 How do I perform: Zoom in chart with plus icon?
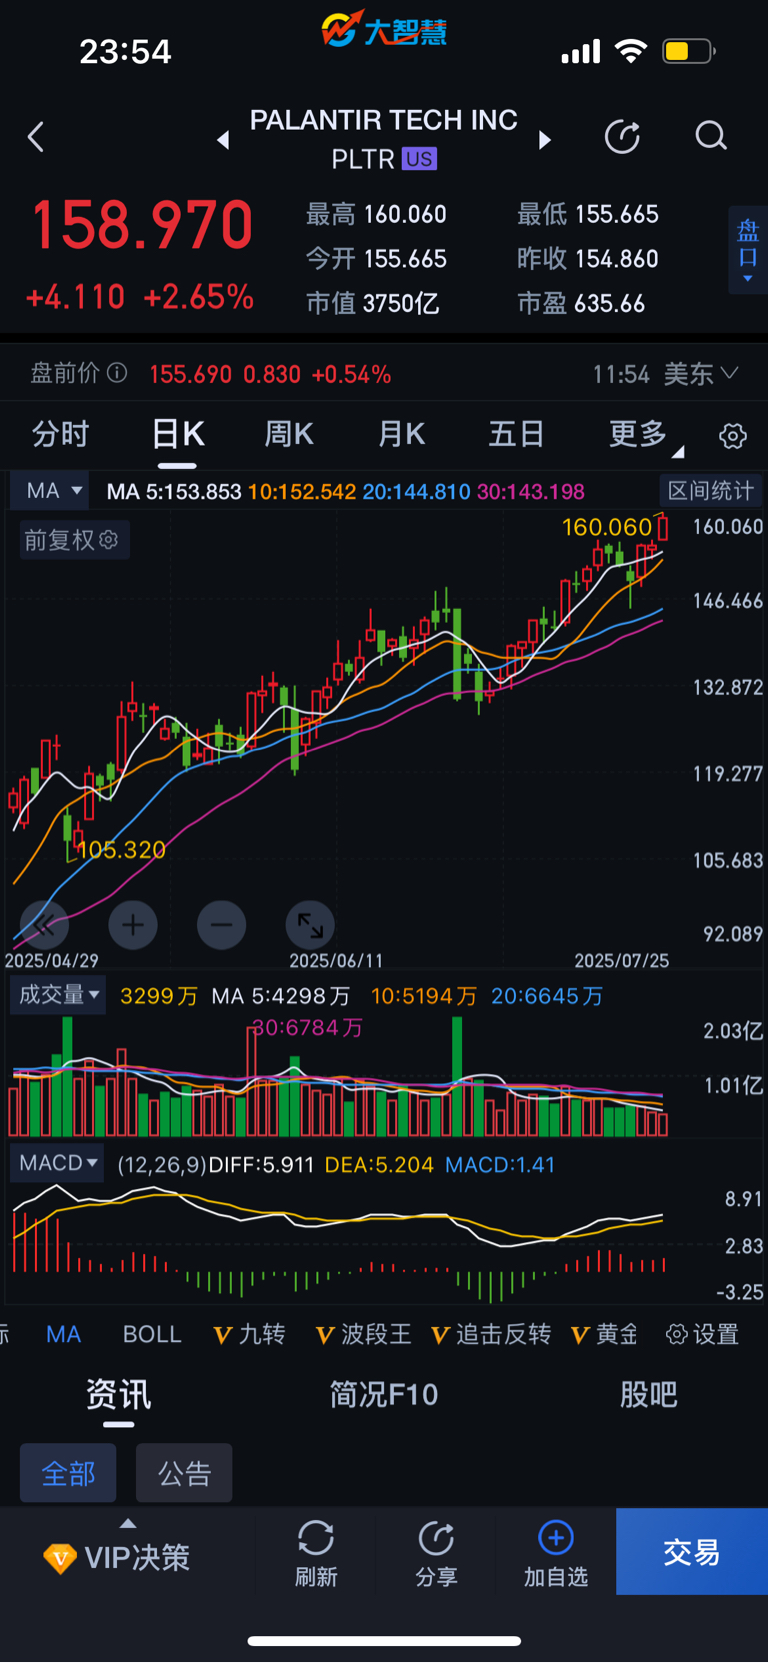[133, 925]
